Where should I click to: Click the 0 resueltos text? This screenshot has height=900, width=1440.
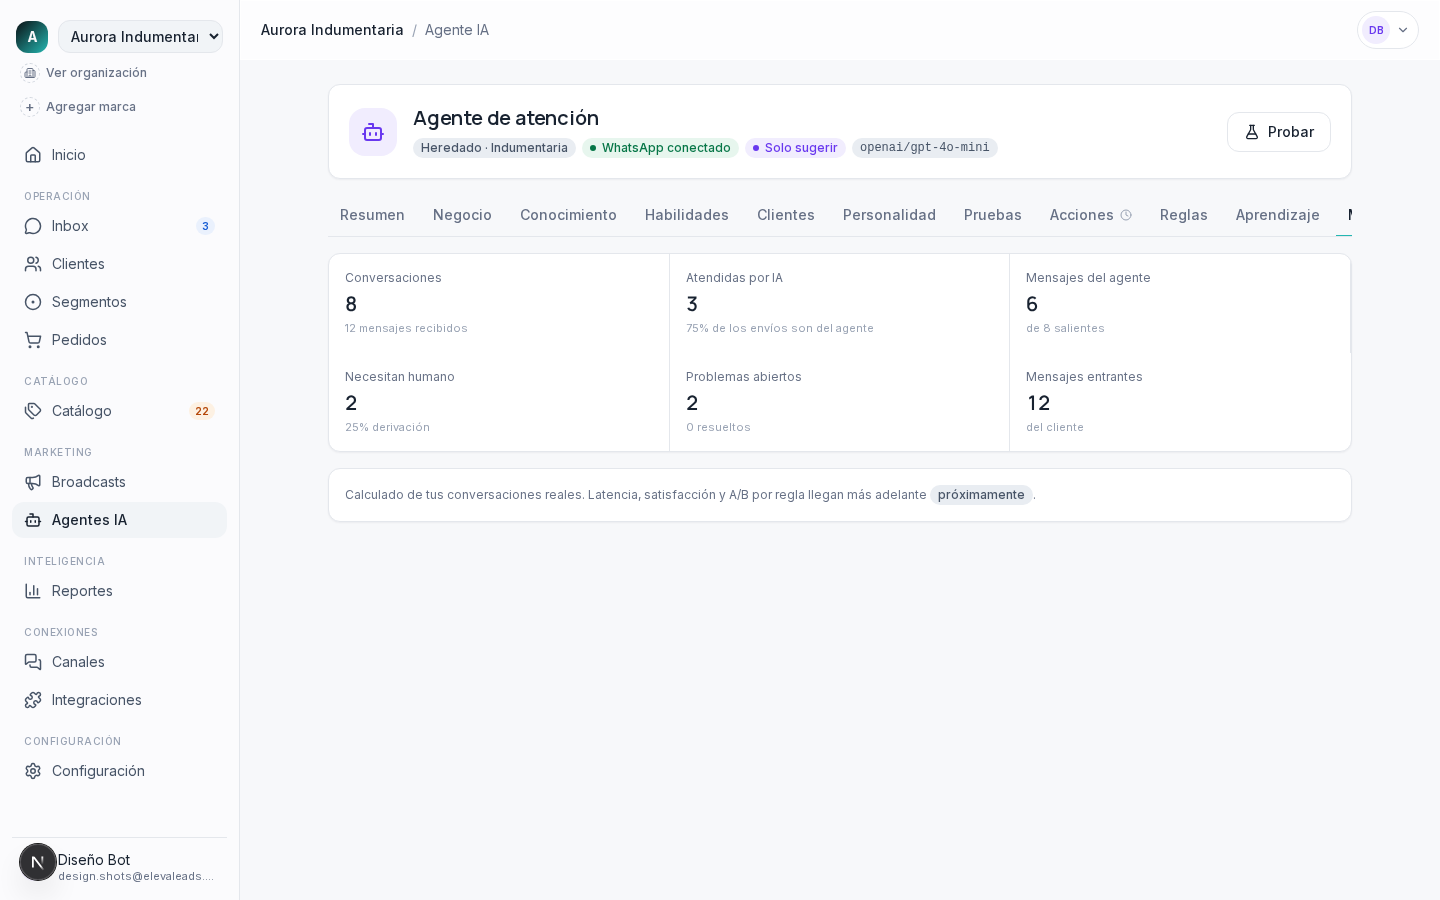click(x=718, y=427)
